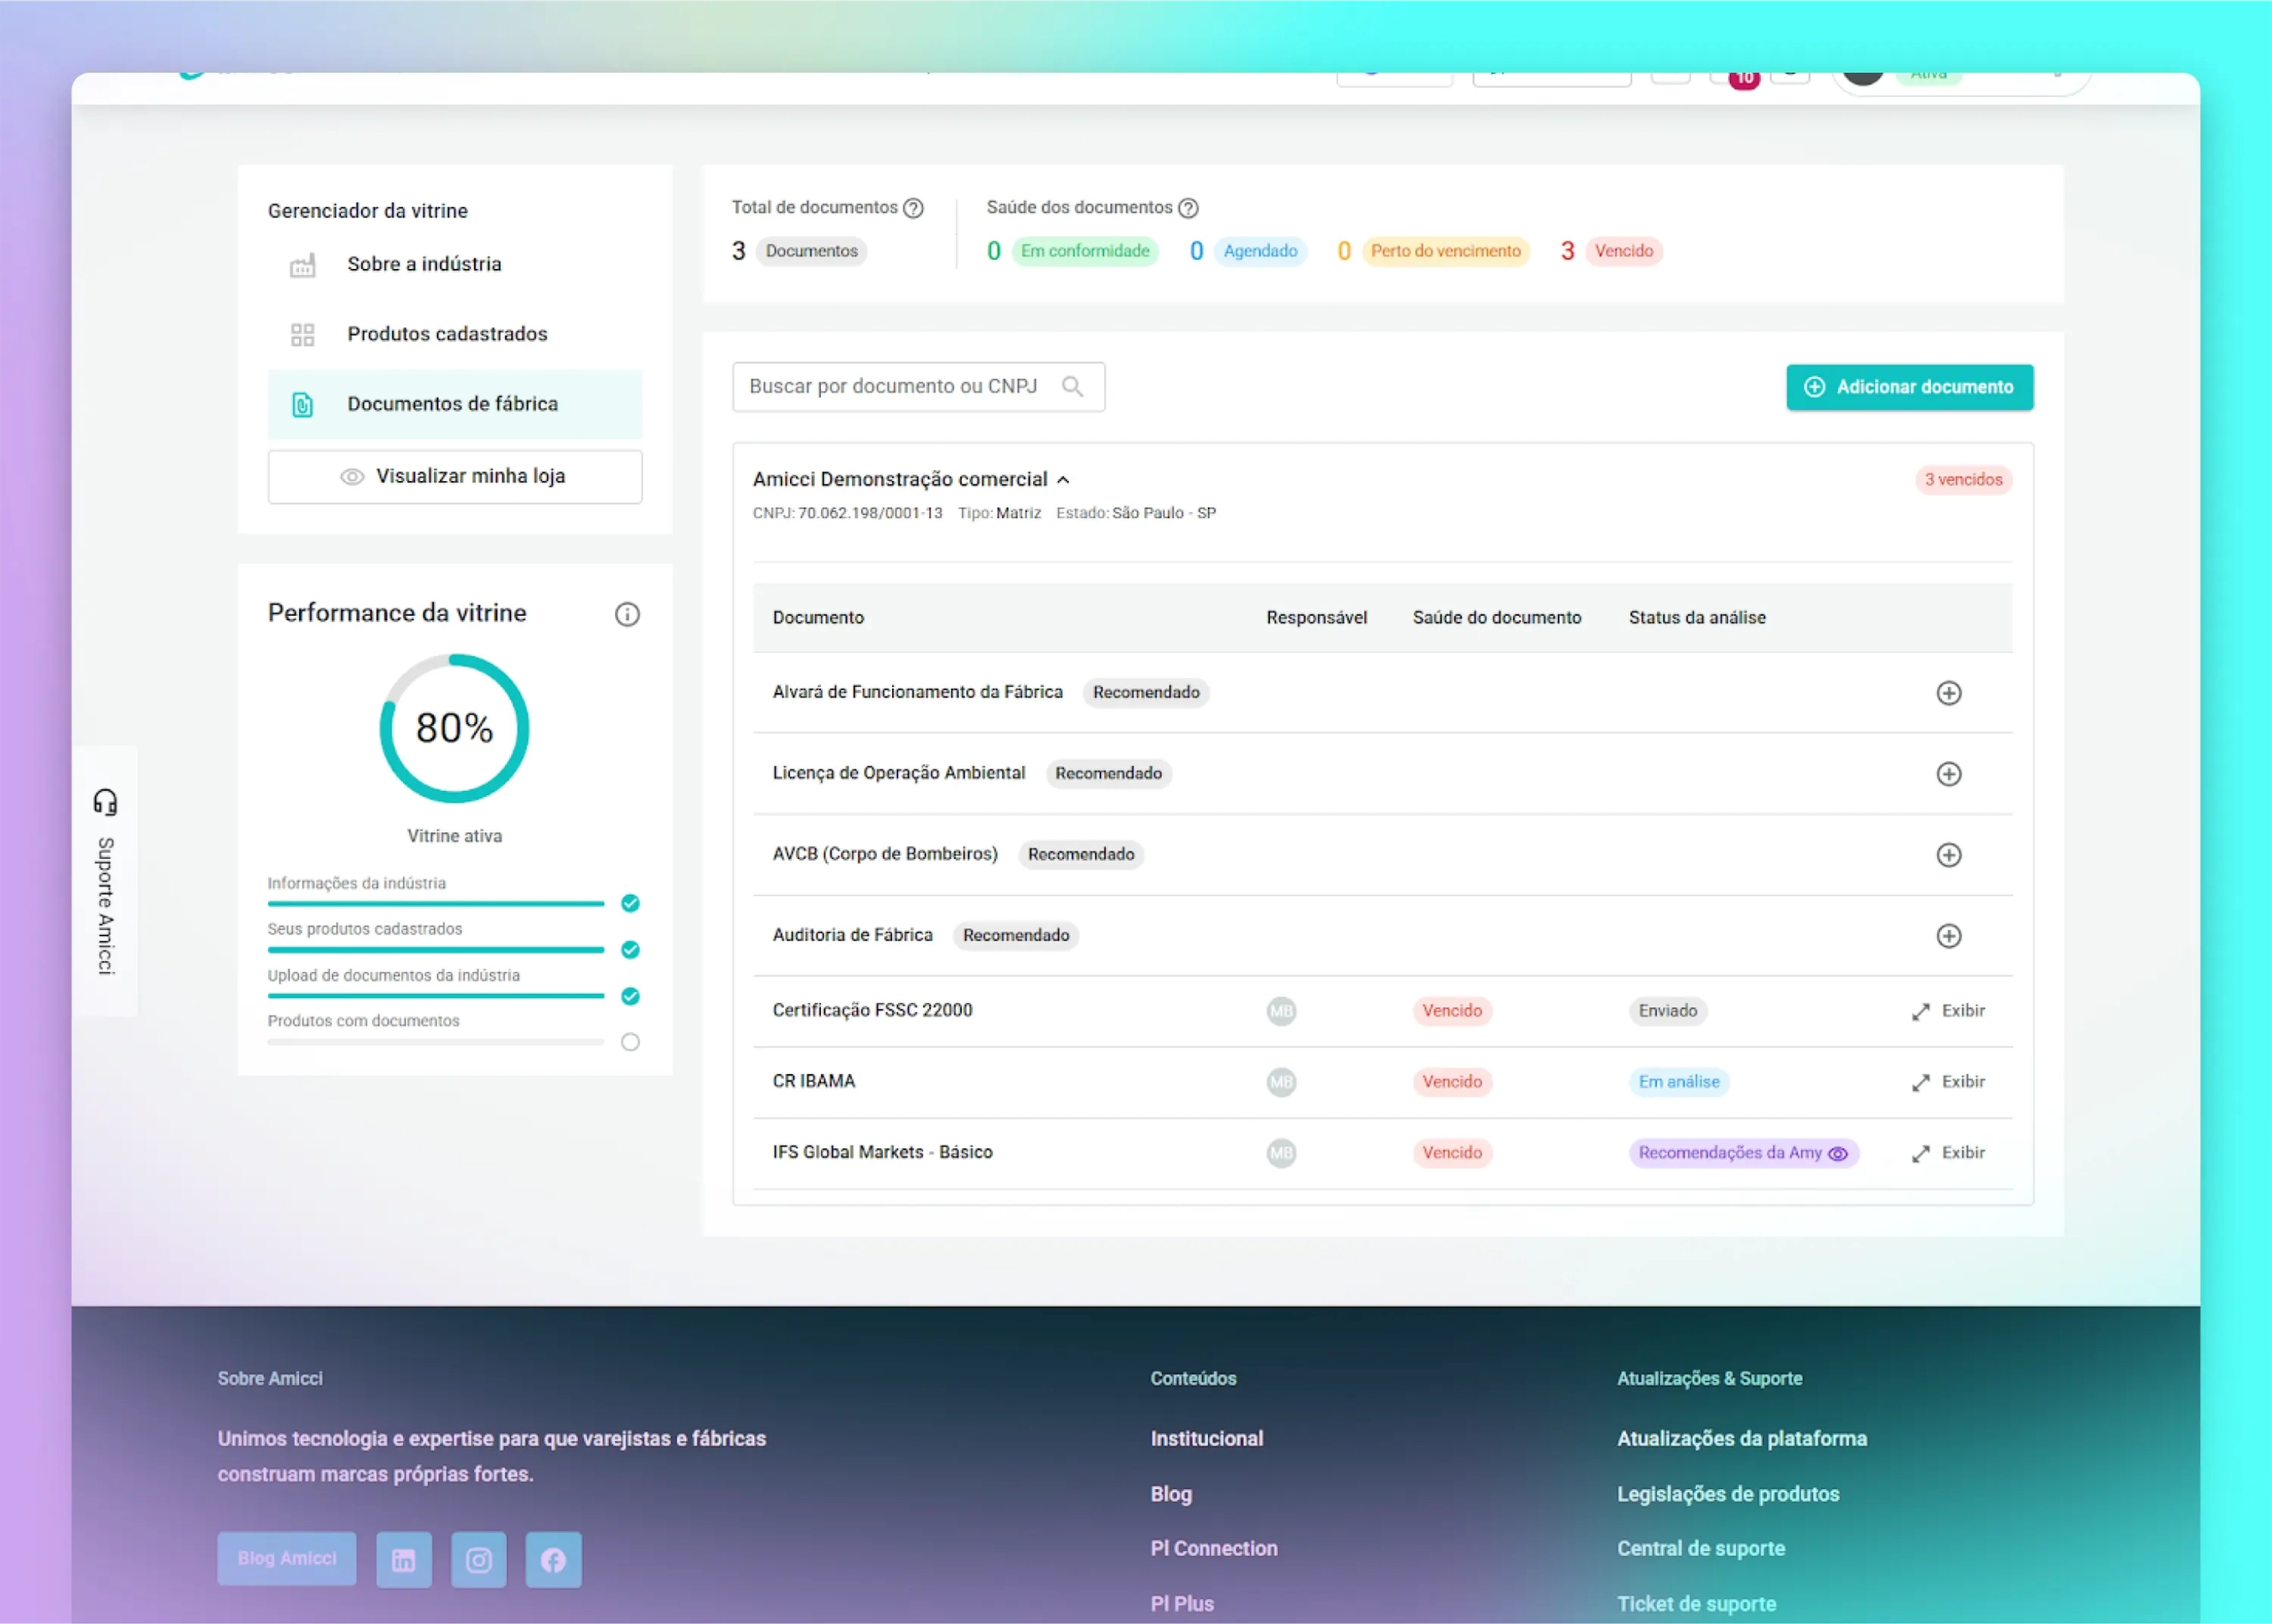The height and width of the screenshot is (1624, 2272).
Task: Collapse the Amicci Demonstração comercial section
Action: (x=1063, y=480)
